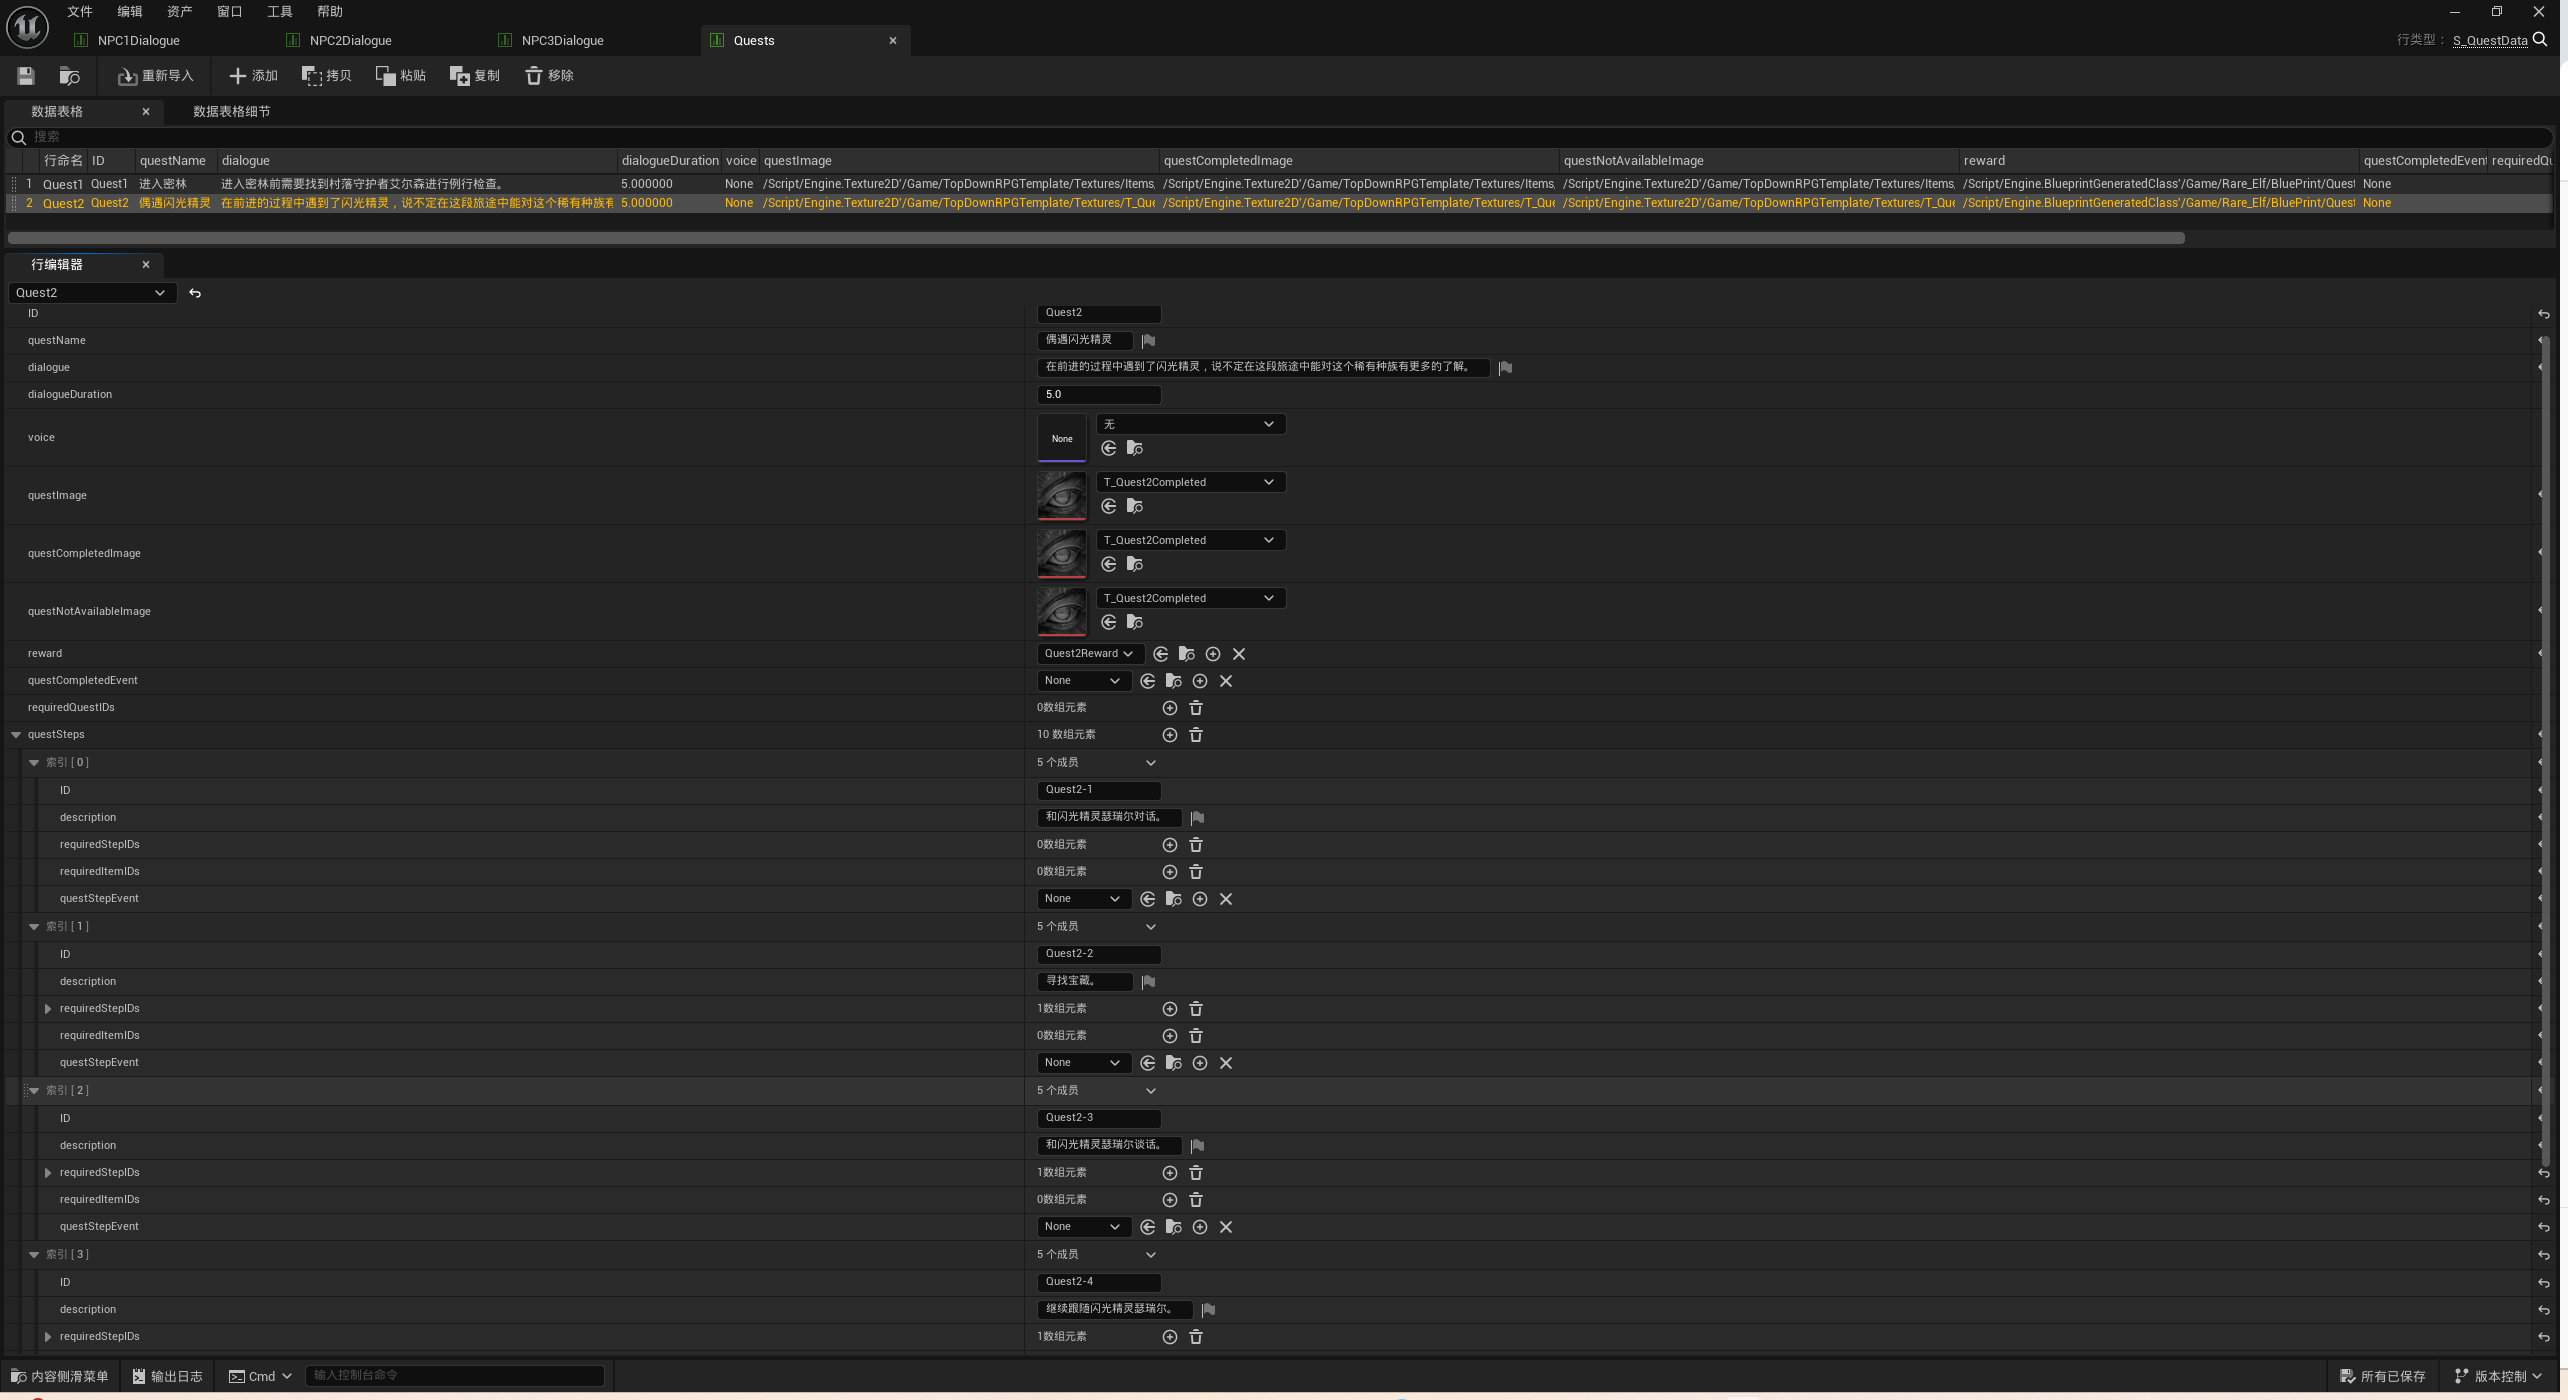2568x1400 pixels.
Task: Collapse the index [0] quest step
Action: point(34,763)
